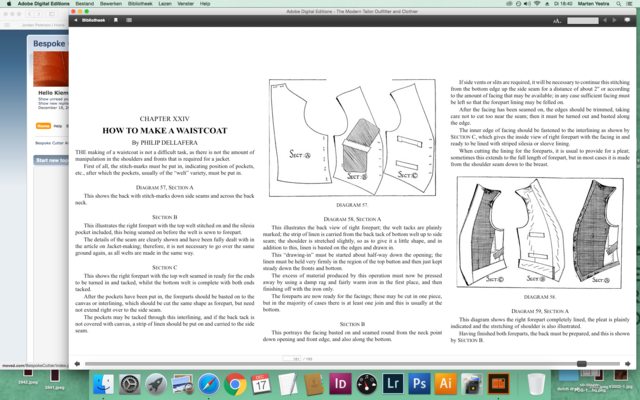Launch Adobe InDesign from the Dock
This screenshot has width=640, height=400.
340,384
